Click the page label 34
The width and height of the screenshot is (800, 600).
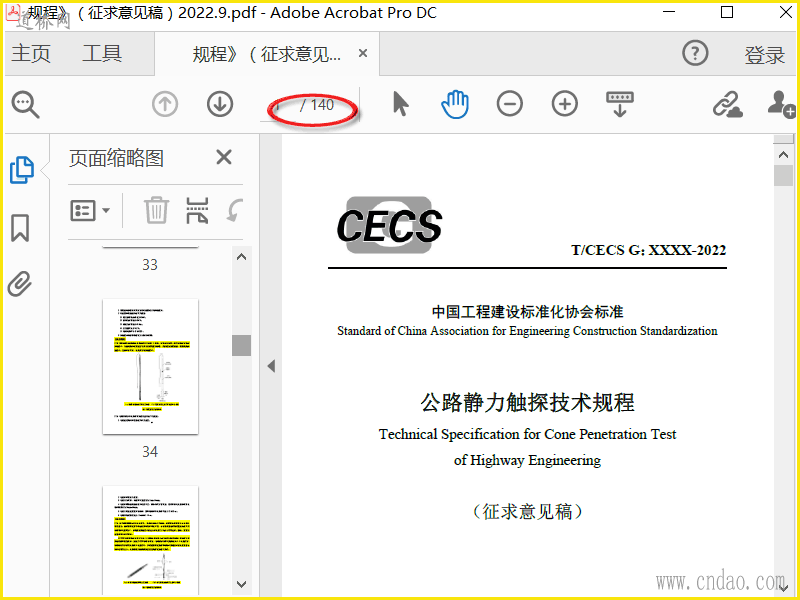[x=150, y=452]
